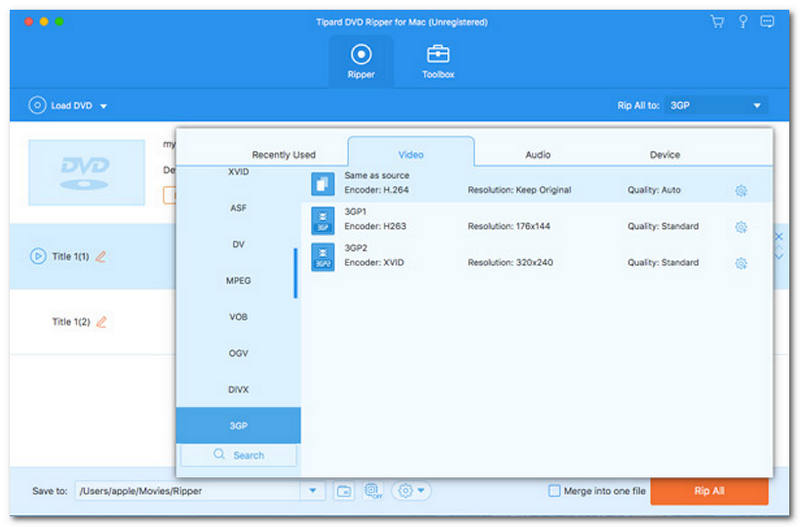Choose DV in format list
The image size is (800, 527).
tap(238, 244)
